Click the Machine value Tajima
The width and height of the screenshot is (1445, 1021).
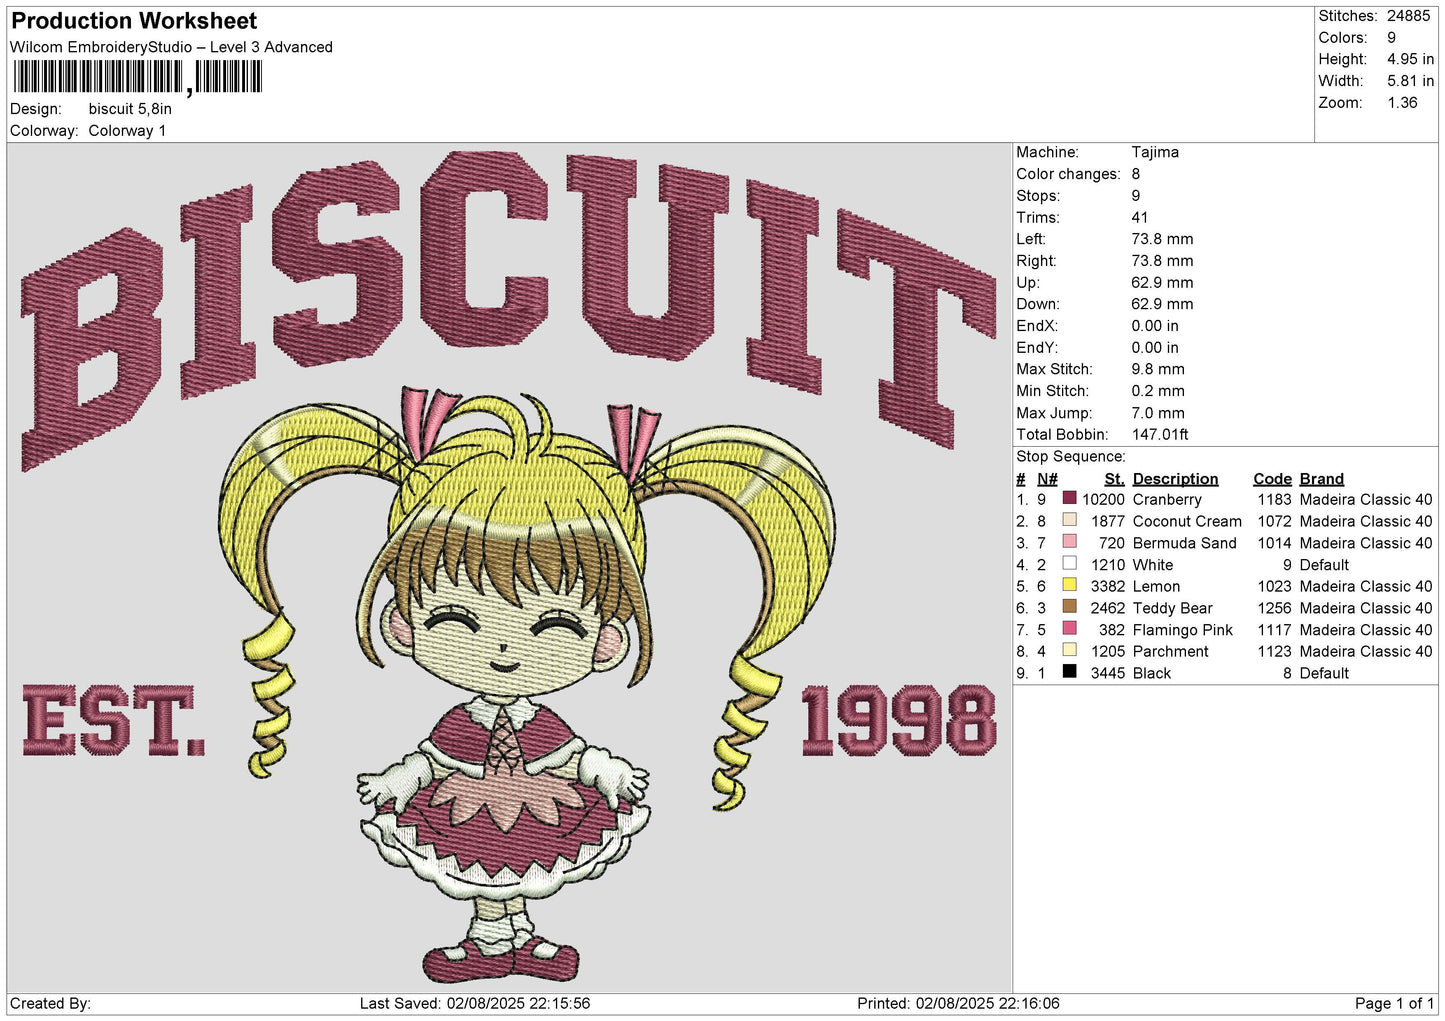[x=1155, y=152]
